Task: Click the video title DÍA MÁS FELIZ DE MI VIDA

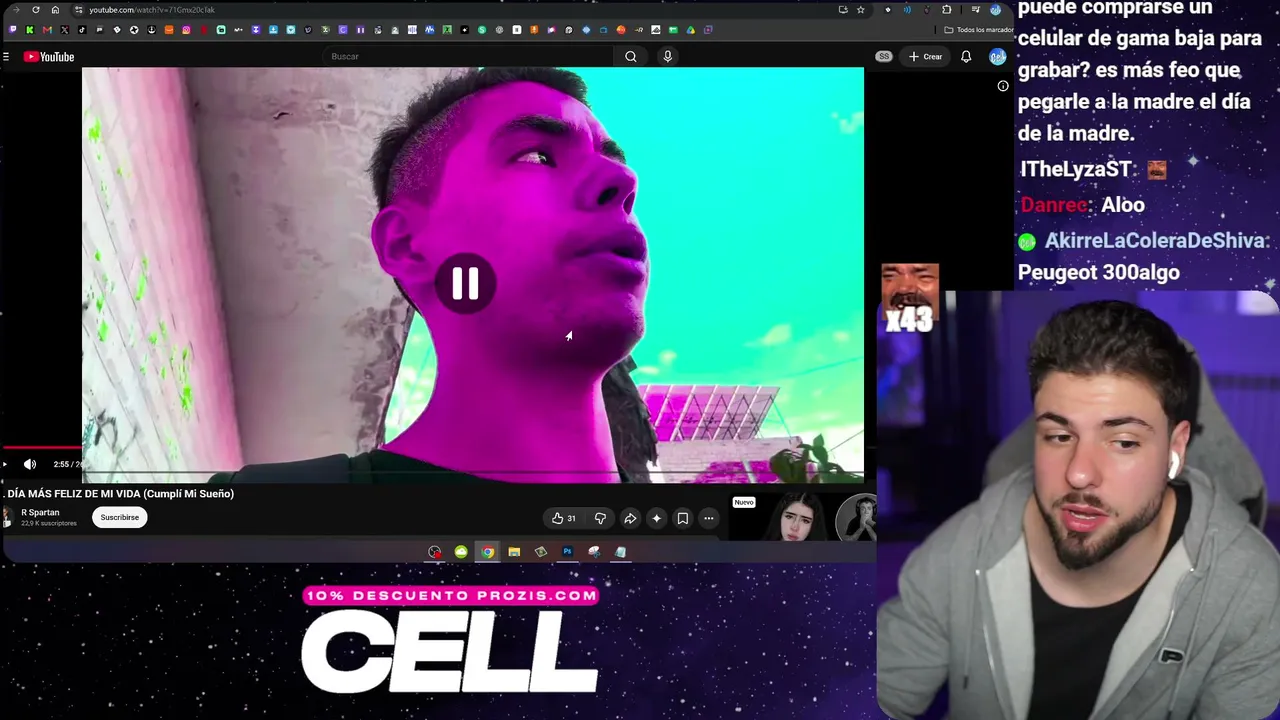Action: (x=120, y=494)
